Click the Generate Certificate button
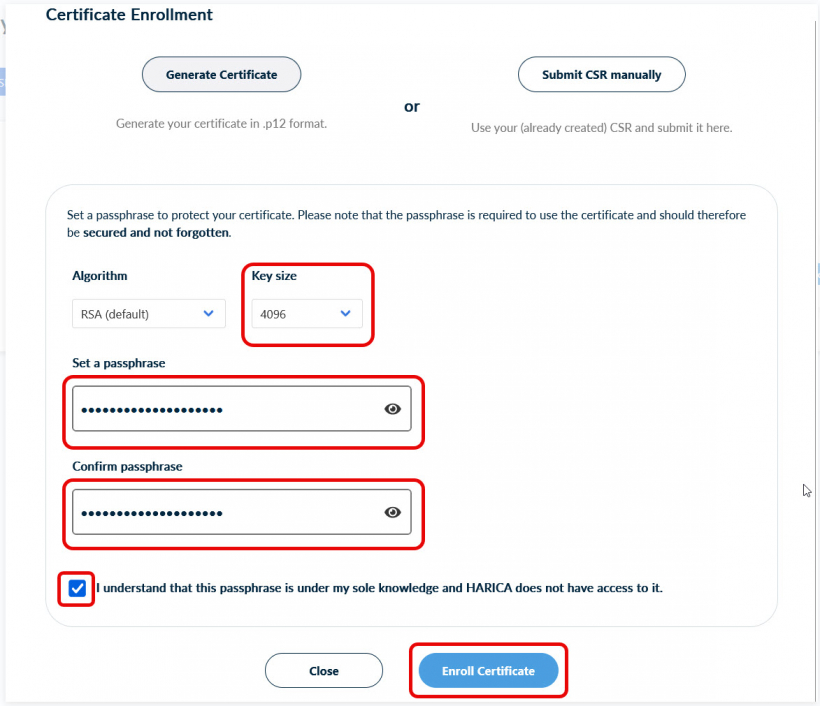This screenshot has height=706, width=820. [x=221, y=75]
